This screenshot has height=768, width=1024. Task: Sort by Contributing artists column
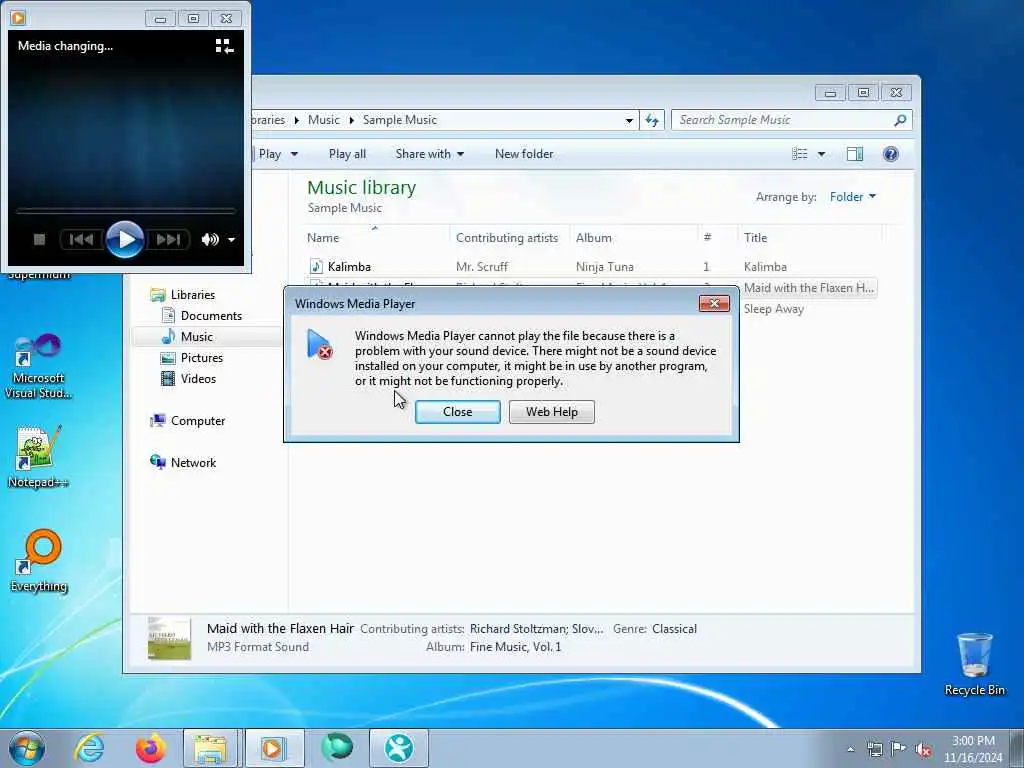pos(507,238)
